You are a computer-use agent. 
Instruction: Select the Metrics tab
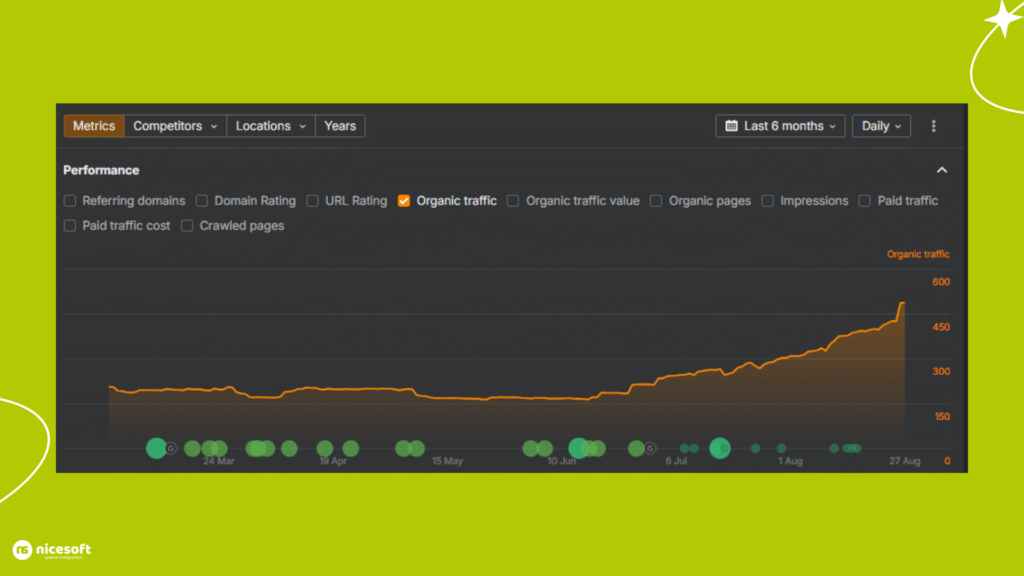click(94, 126)
